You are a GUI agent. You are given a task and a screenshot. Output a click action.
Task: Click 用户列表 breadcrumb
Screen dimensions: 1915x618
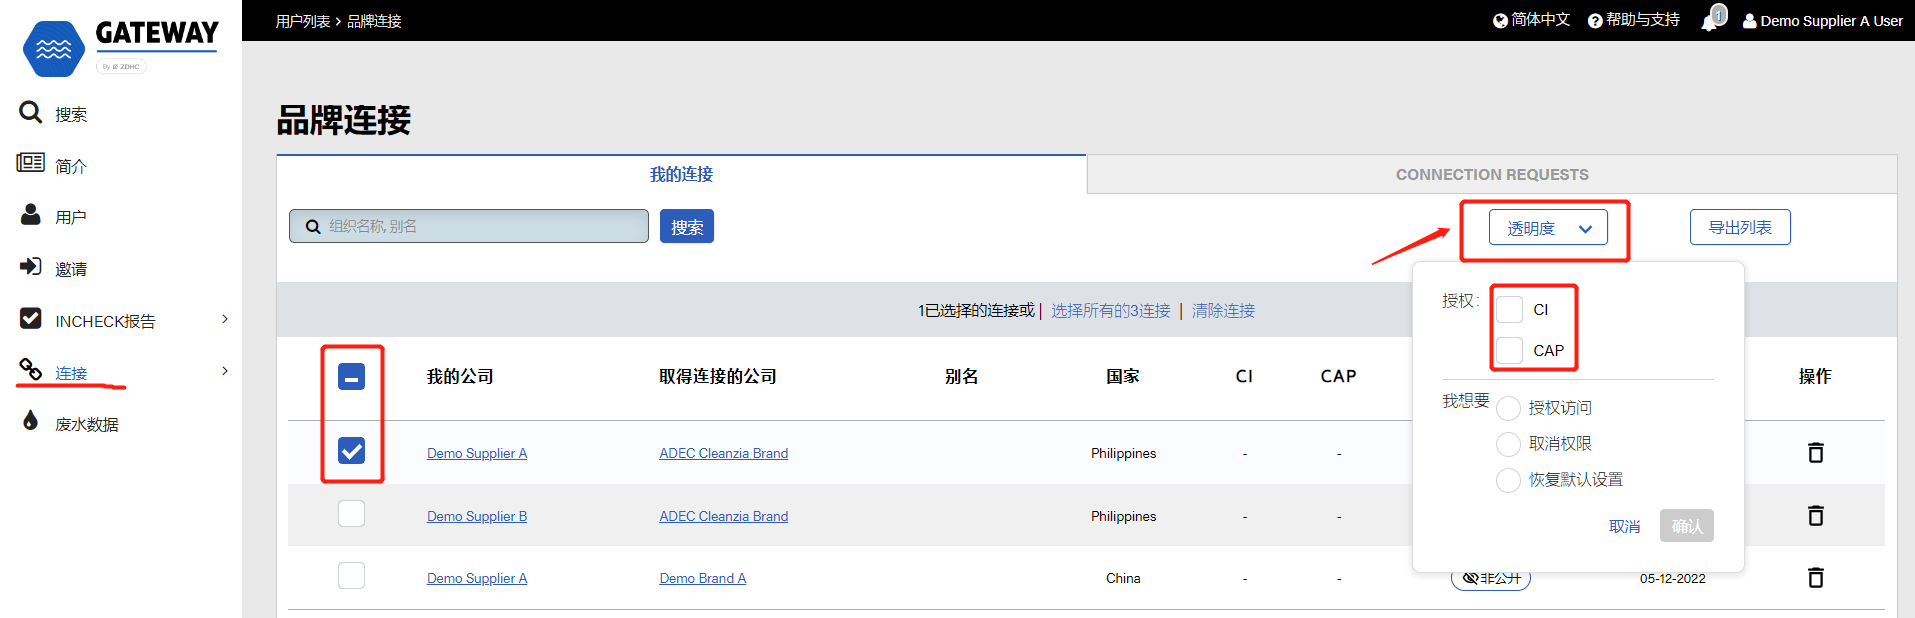click(x=303, y=21)
